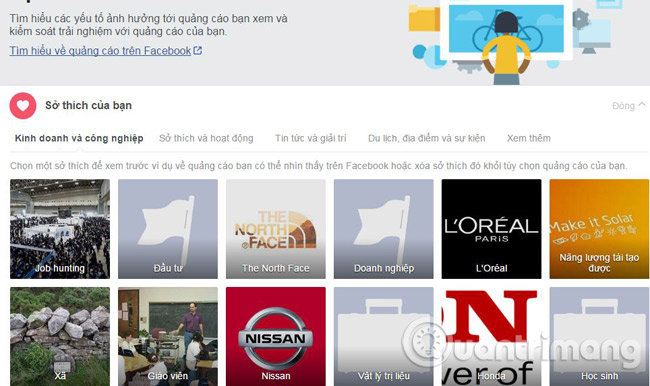Image resolution: width=650 pixels, height=386 pixels.
Task: Switch to the 'Sở thích và hoạt động' tab
Action: (x=206, y=138)
